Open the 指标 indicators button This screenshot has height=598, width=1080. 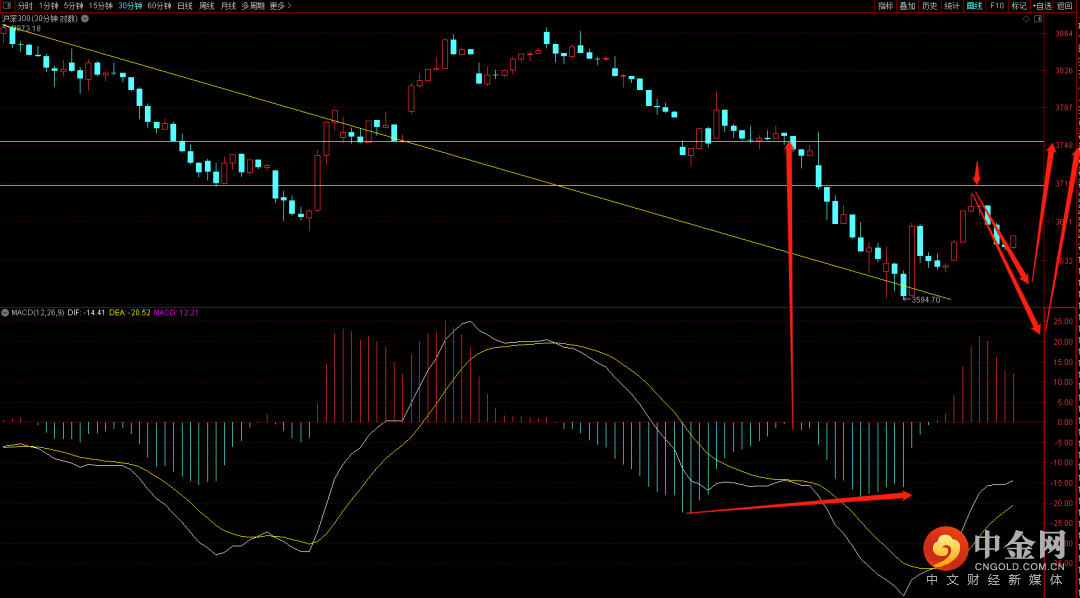[x=886, y=6]
